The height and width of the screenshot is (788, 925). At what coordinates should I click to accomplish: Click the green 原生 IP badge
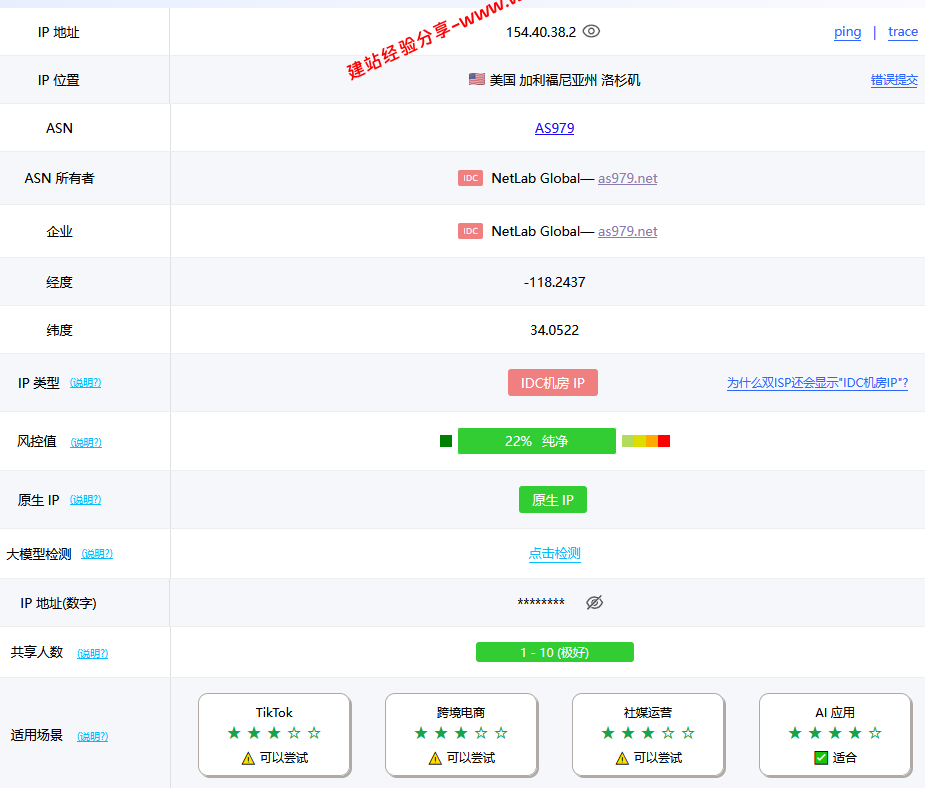[553, 500]
